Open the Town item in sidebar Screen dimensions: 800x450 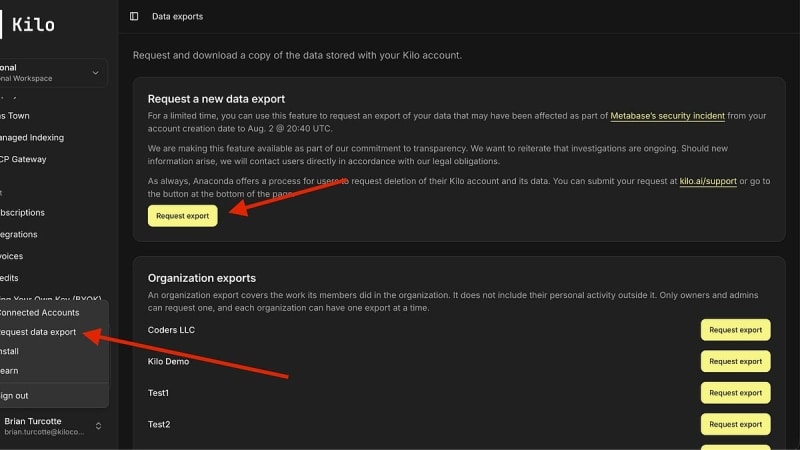coord(15,116)
